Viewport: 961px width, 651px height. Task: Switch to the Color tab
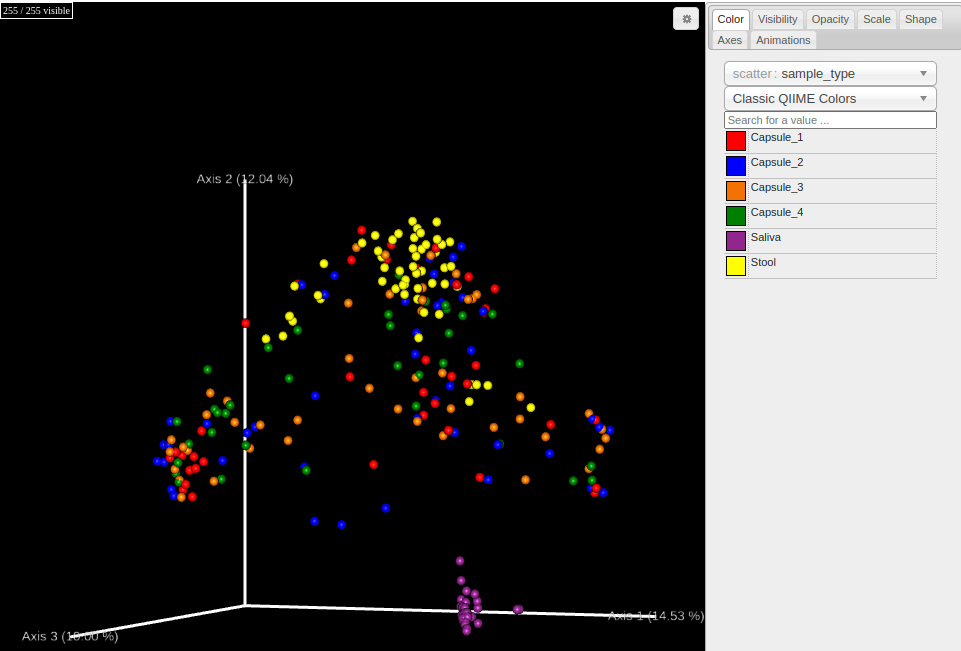[731, 19]
